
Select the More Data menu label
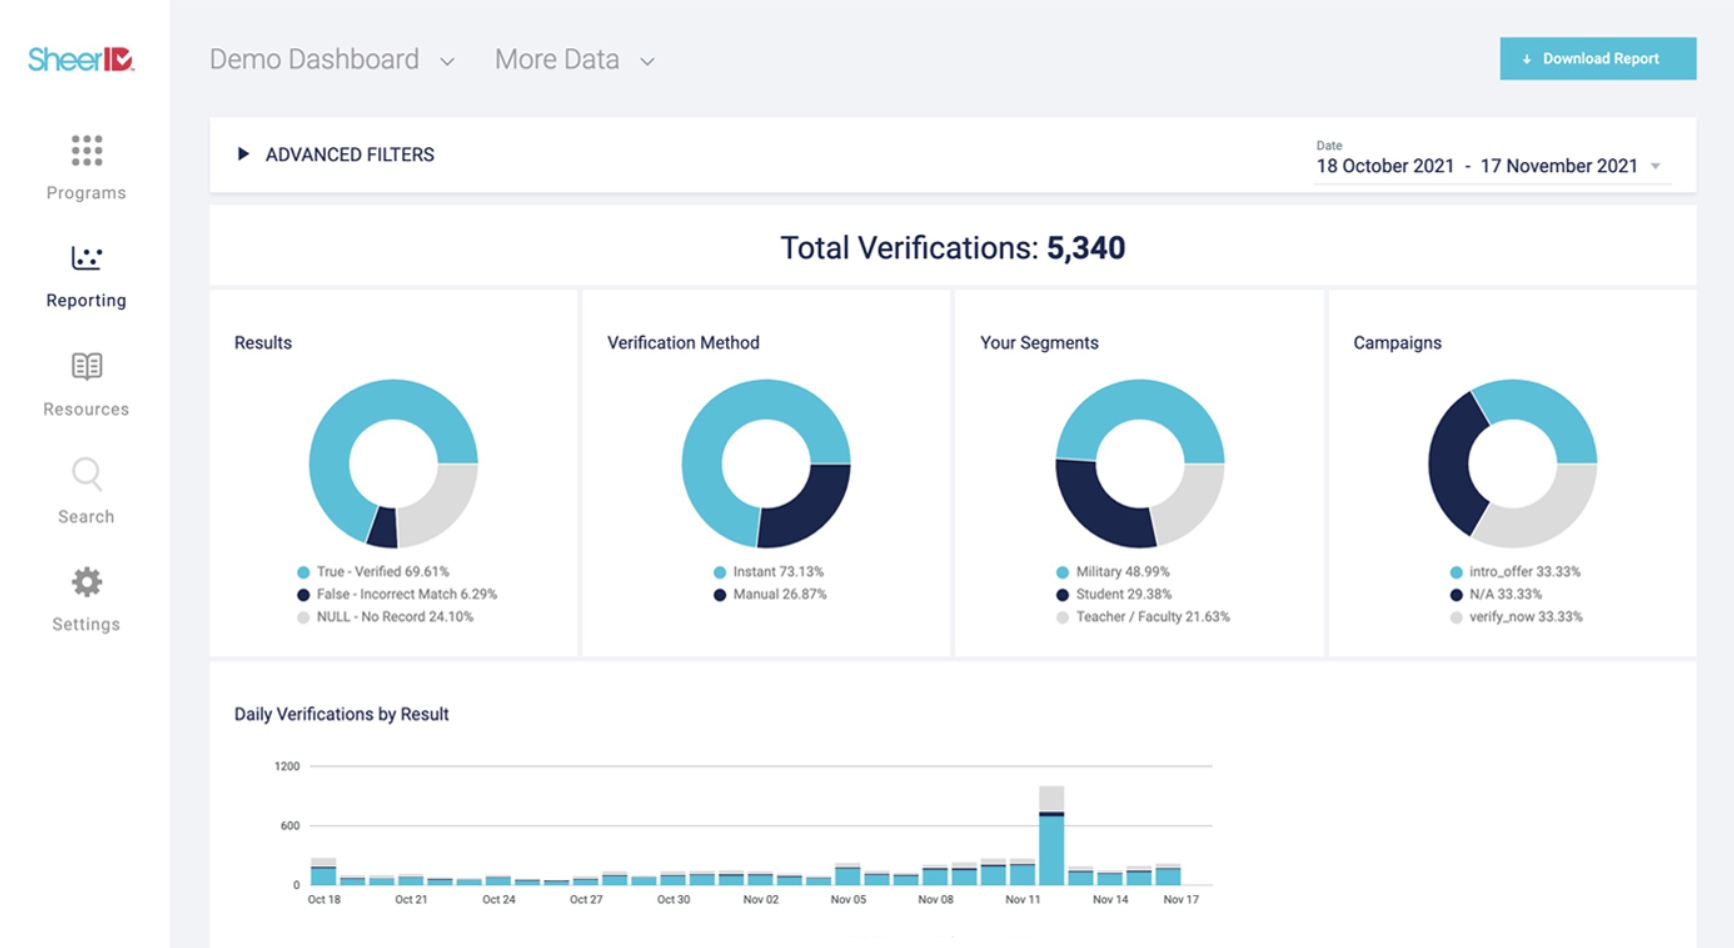tap(557, 60)
